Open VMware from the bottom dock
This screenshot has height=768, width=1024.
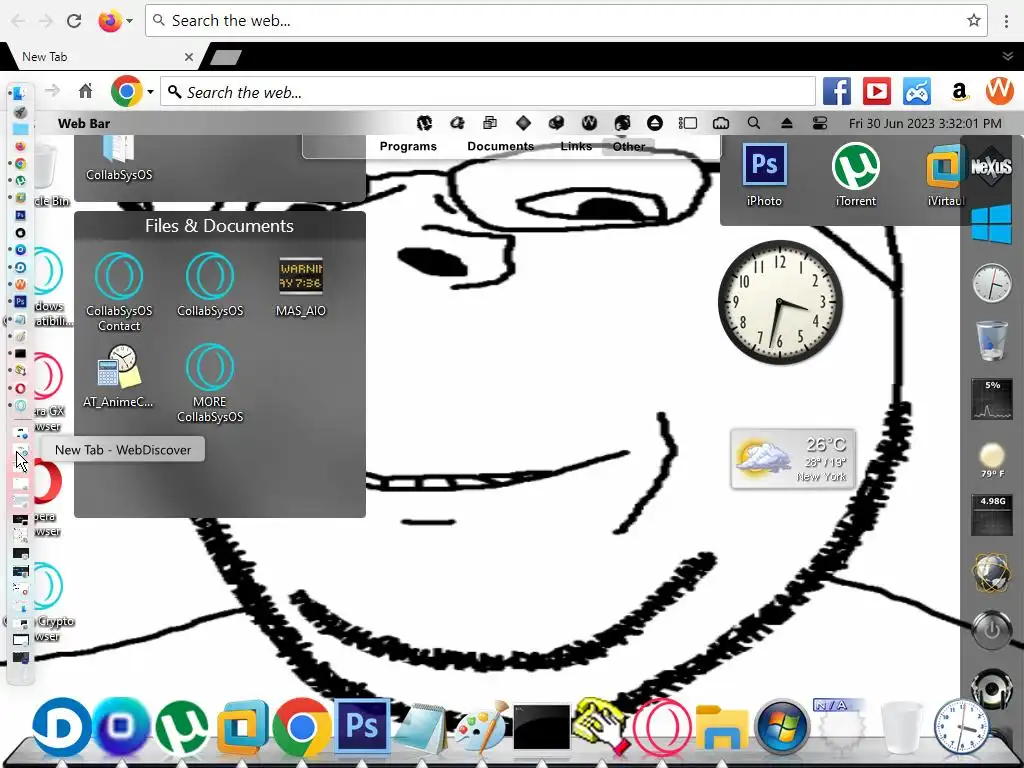242,727
